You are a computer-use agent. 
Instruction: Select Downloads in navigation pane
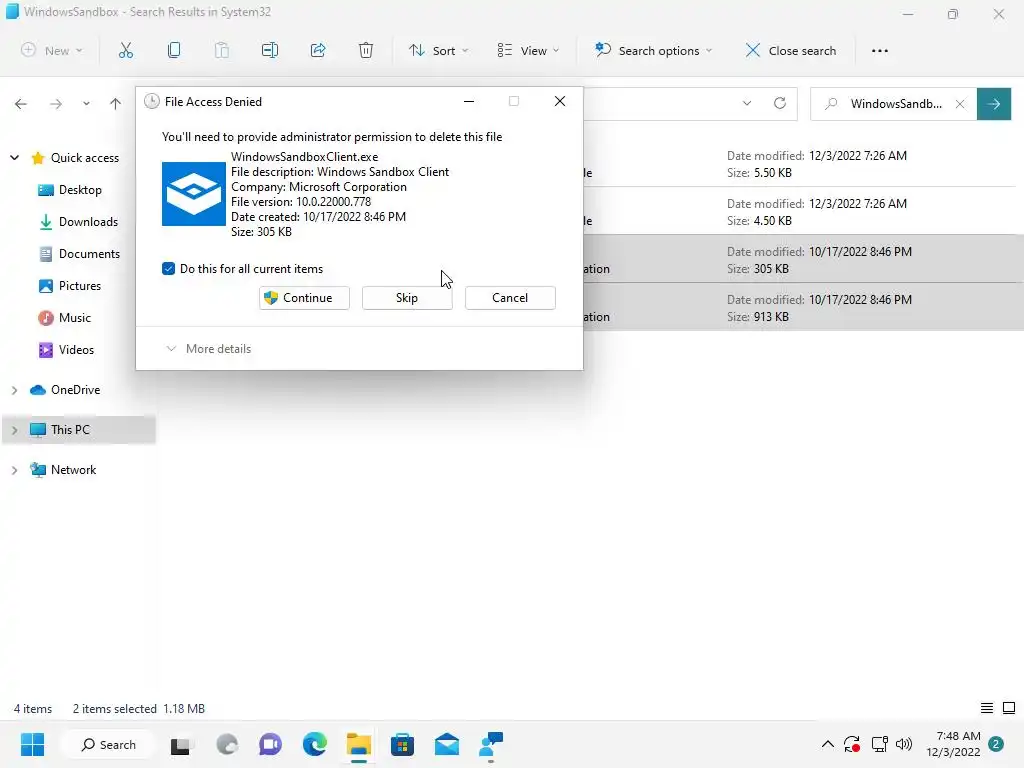click(x=78, y=221)
